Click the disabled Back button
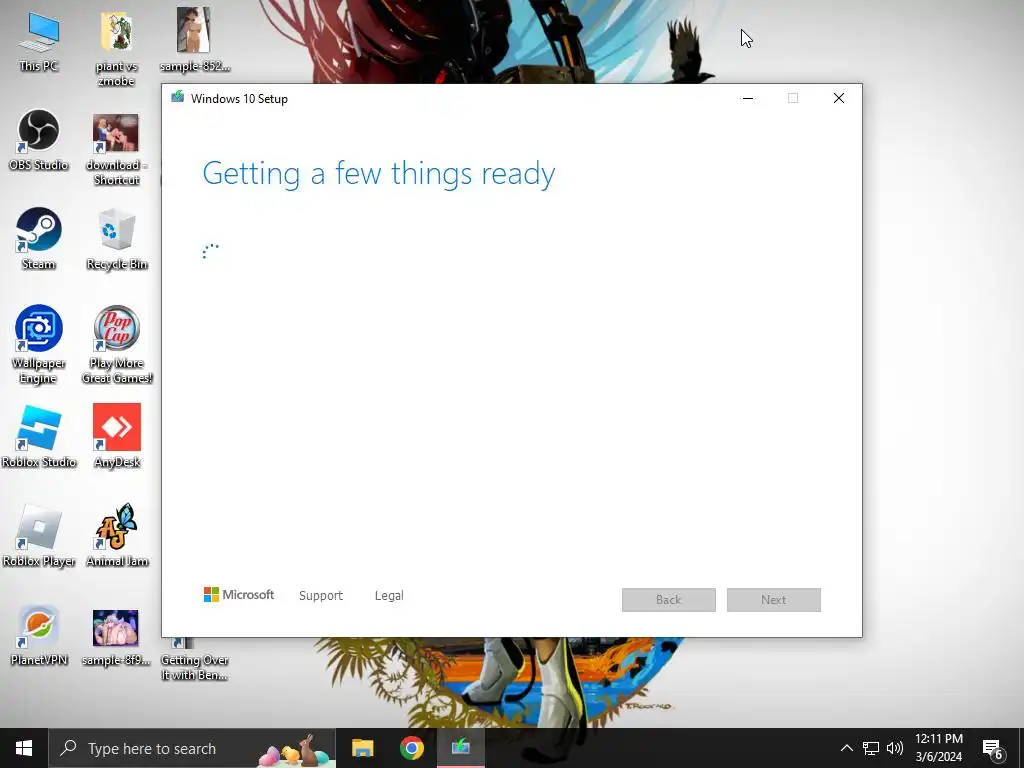The image size is (1024, 768). [x=669, y=600]
